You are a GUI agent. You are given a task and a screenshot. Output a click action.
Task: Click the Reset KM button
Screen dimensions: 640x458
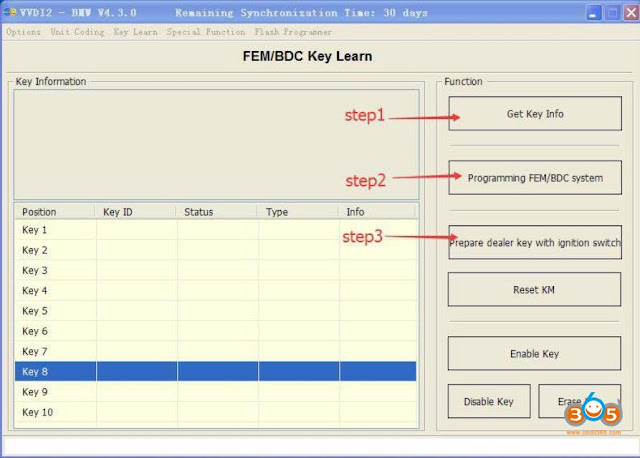pos(534,289)
